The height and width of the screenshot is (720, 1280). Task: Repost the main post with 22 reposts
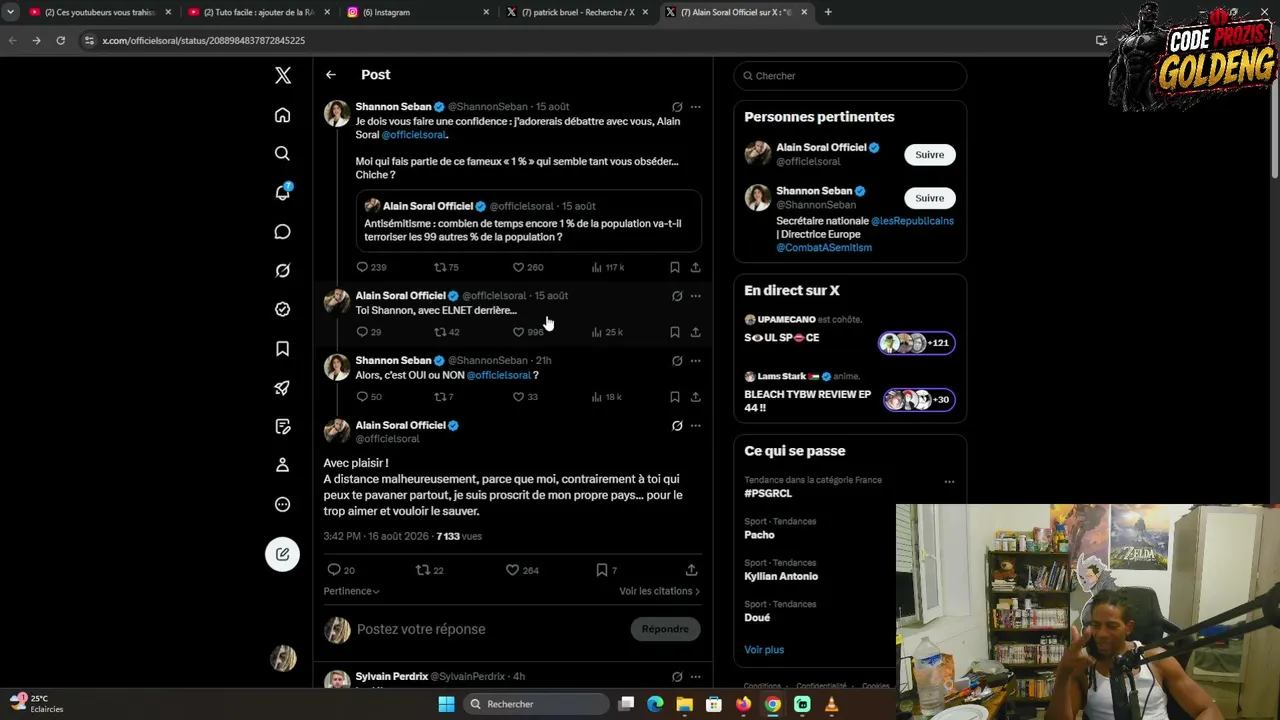pyautogui.click(x=430, y=570)
